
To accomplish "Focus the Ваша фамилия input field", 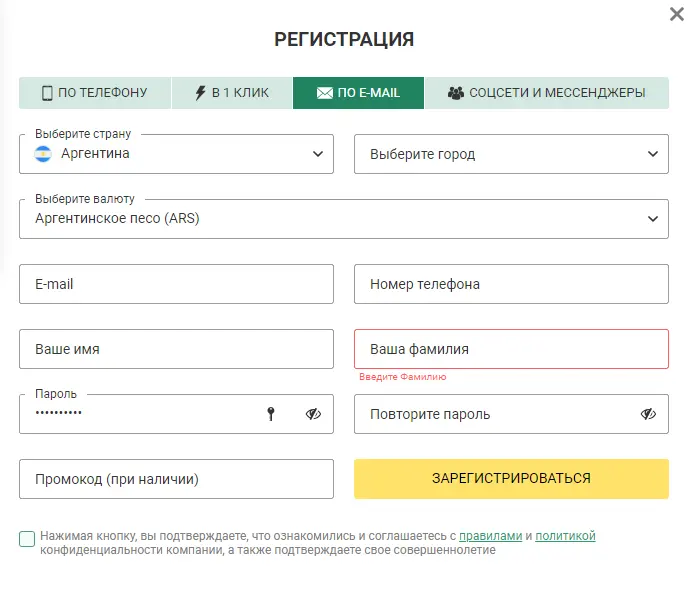I will pyautogui.click(x=511, y=349).
